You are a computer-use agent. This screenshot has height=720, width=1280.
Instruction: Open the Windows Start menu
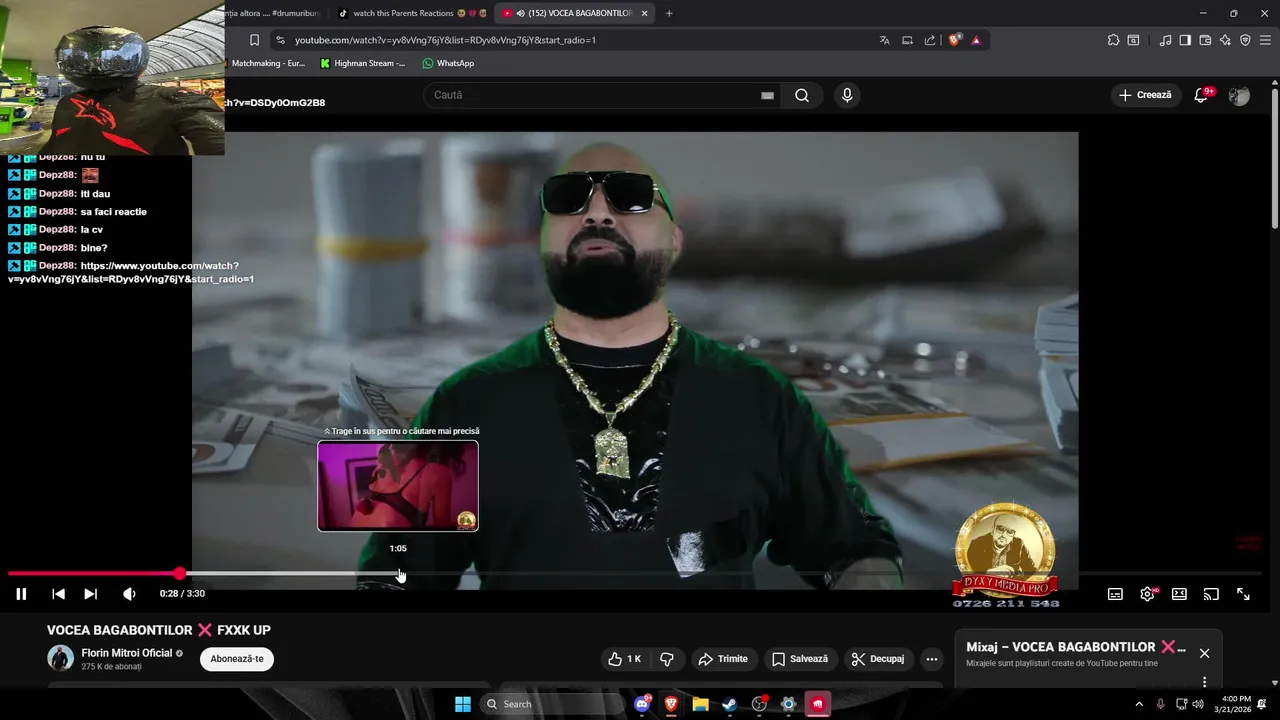point(463,704)
